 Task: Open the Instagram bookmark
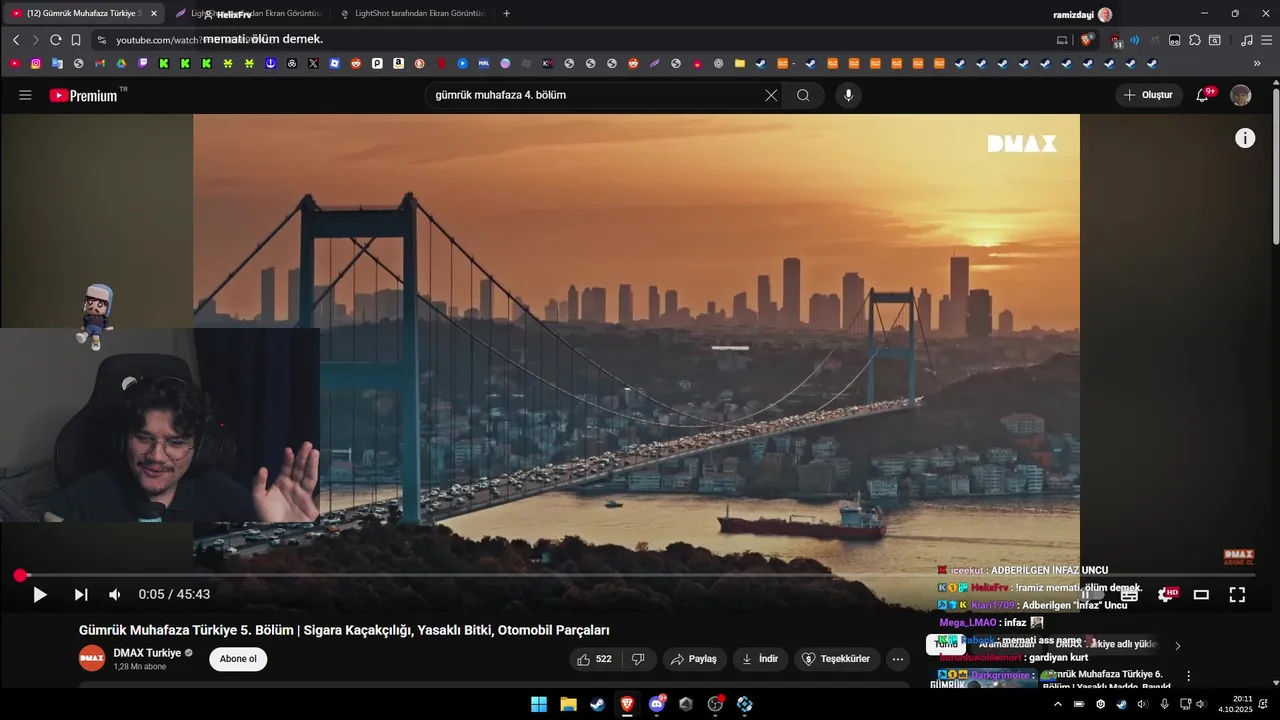(36, 63)
